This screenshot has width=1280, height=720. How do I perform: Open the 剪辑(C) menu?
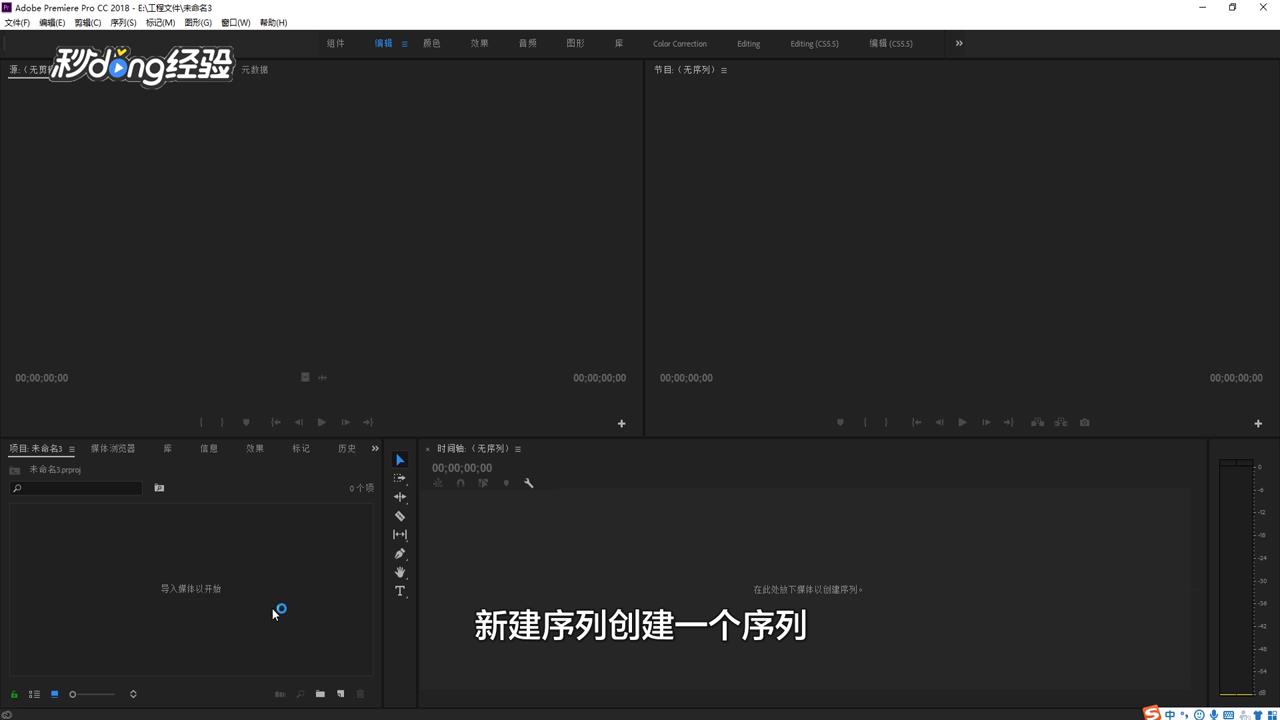pos(88,22)
